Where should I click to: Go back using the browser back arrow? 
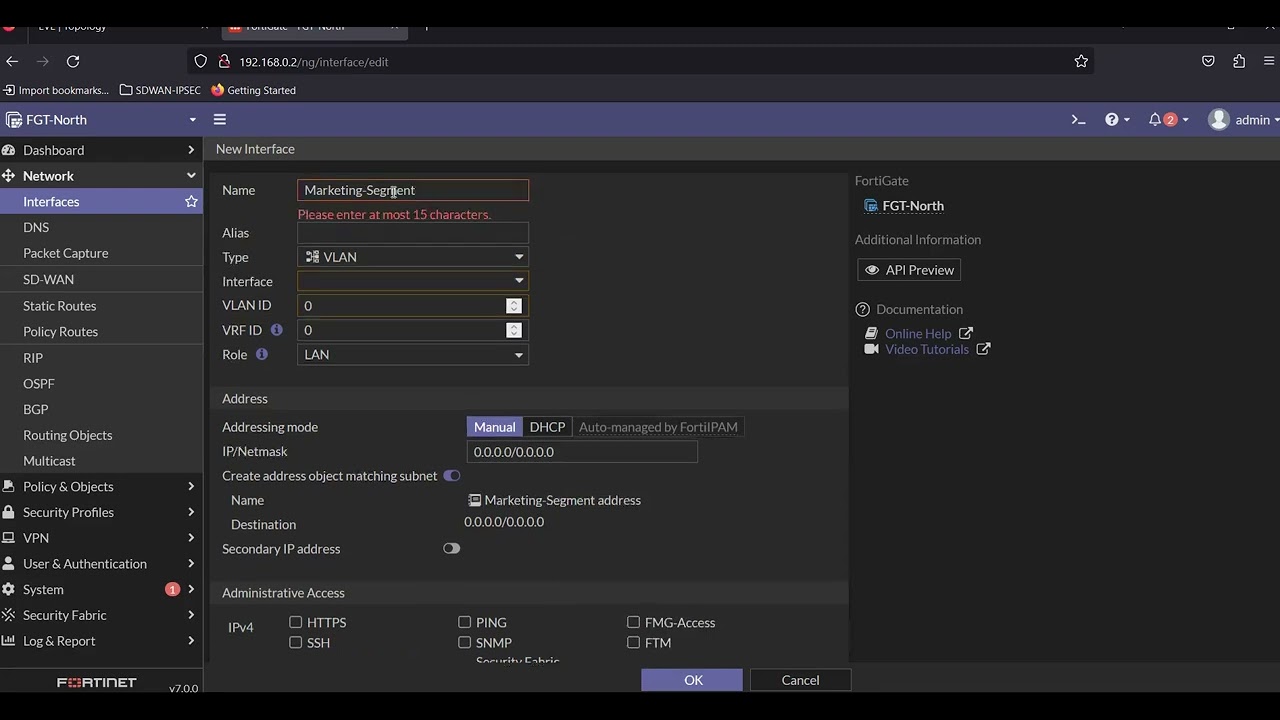(x=12, y=62)
